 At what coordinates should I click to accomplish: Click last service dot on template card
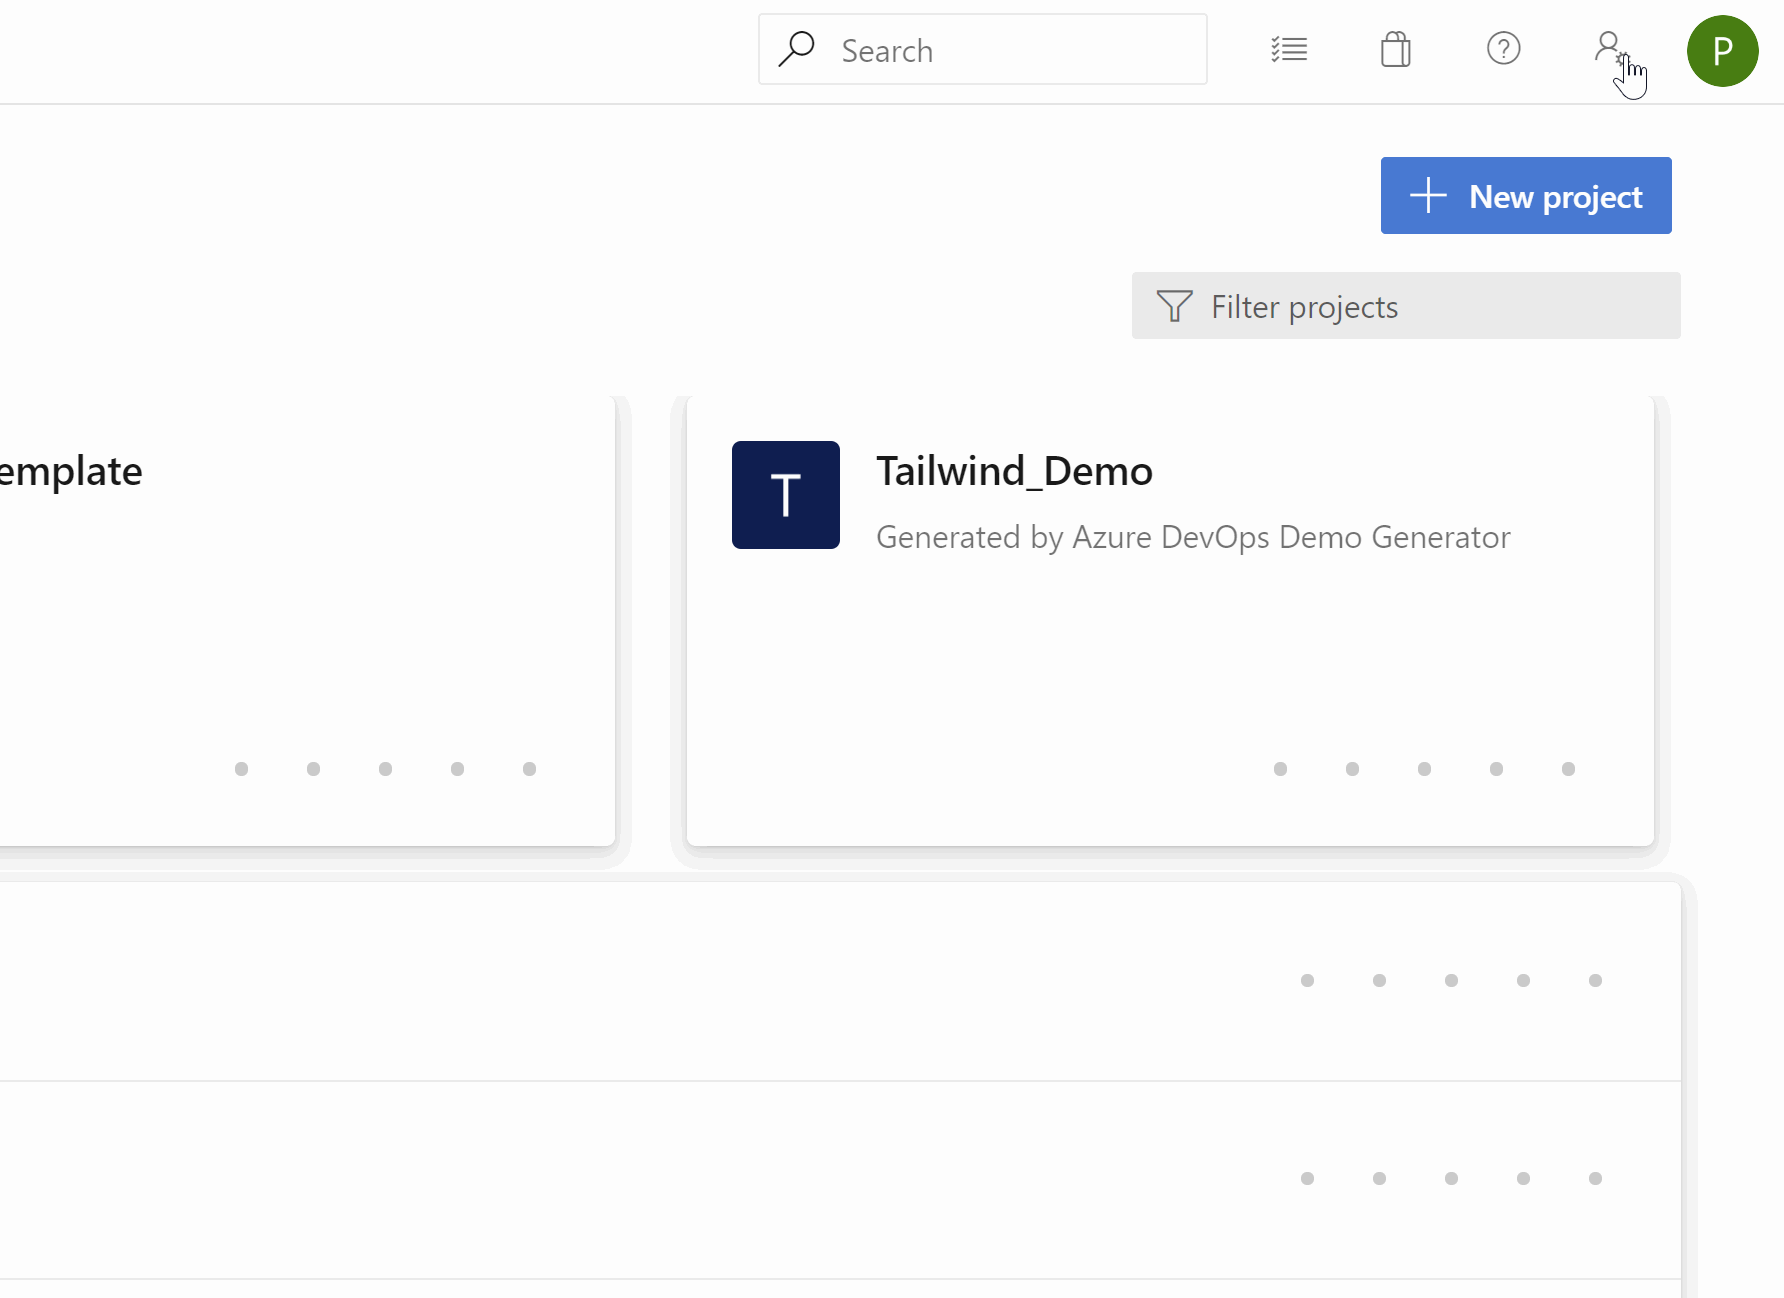[529, 769]
